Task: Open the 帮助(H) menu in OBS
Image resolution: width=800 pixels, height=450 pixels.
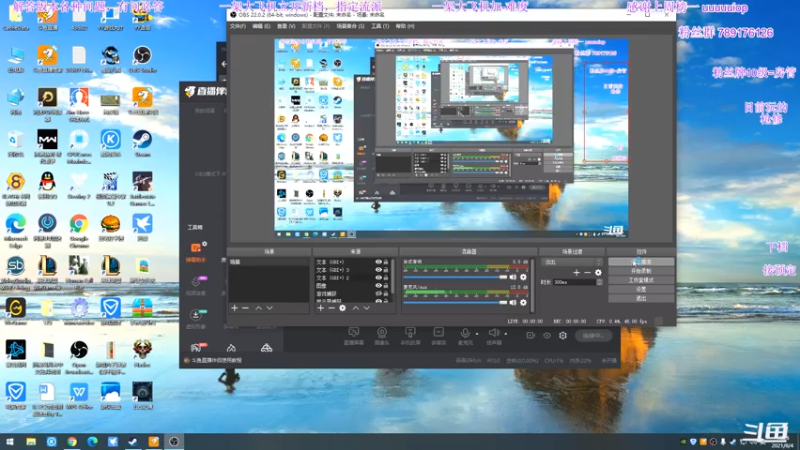Action: coord(405,26)
